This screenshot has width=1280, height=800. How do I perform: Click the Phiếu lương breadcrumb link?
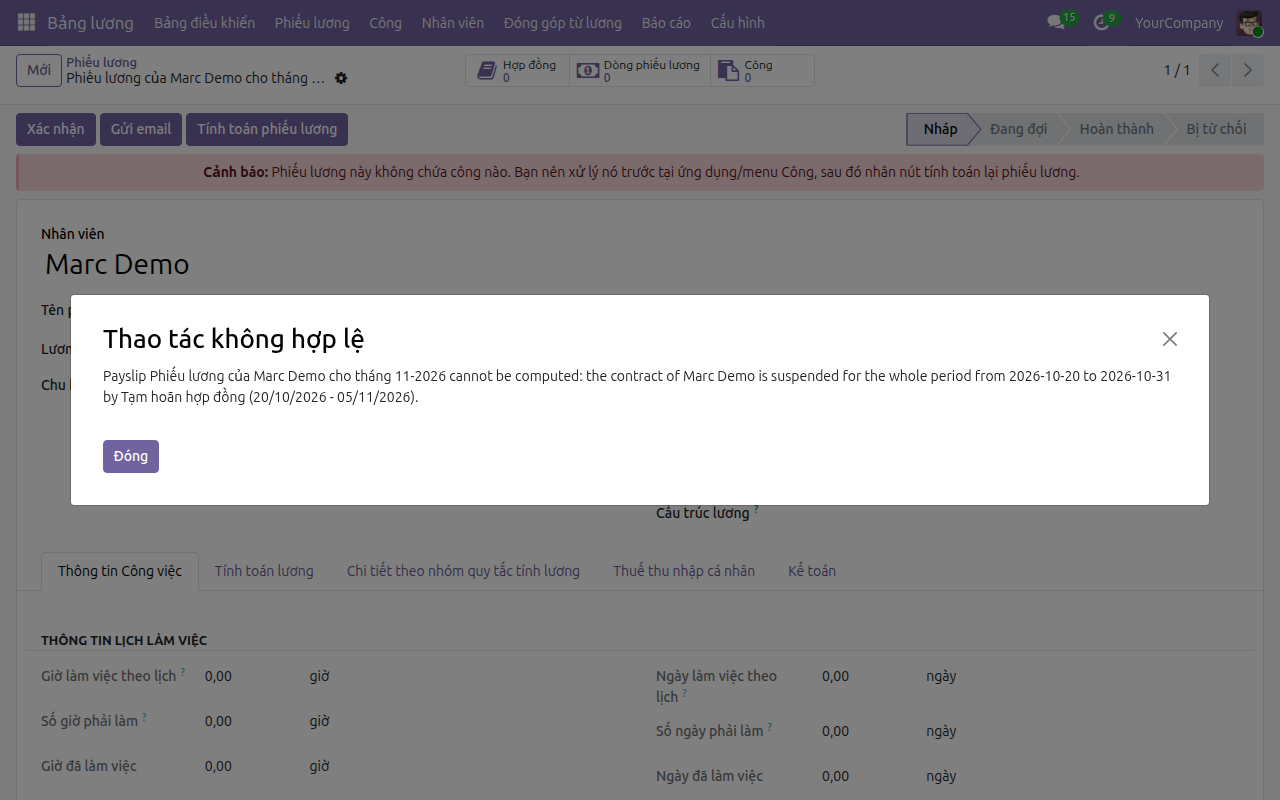click(x=101, y=62)
